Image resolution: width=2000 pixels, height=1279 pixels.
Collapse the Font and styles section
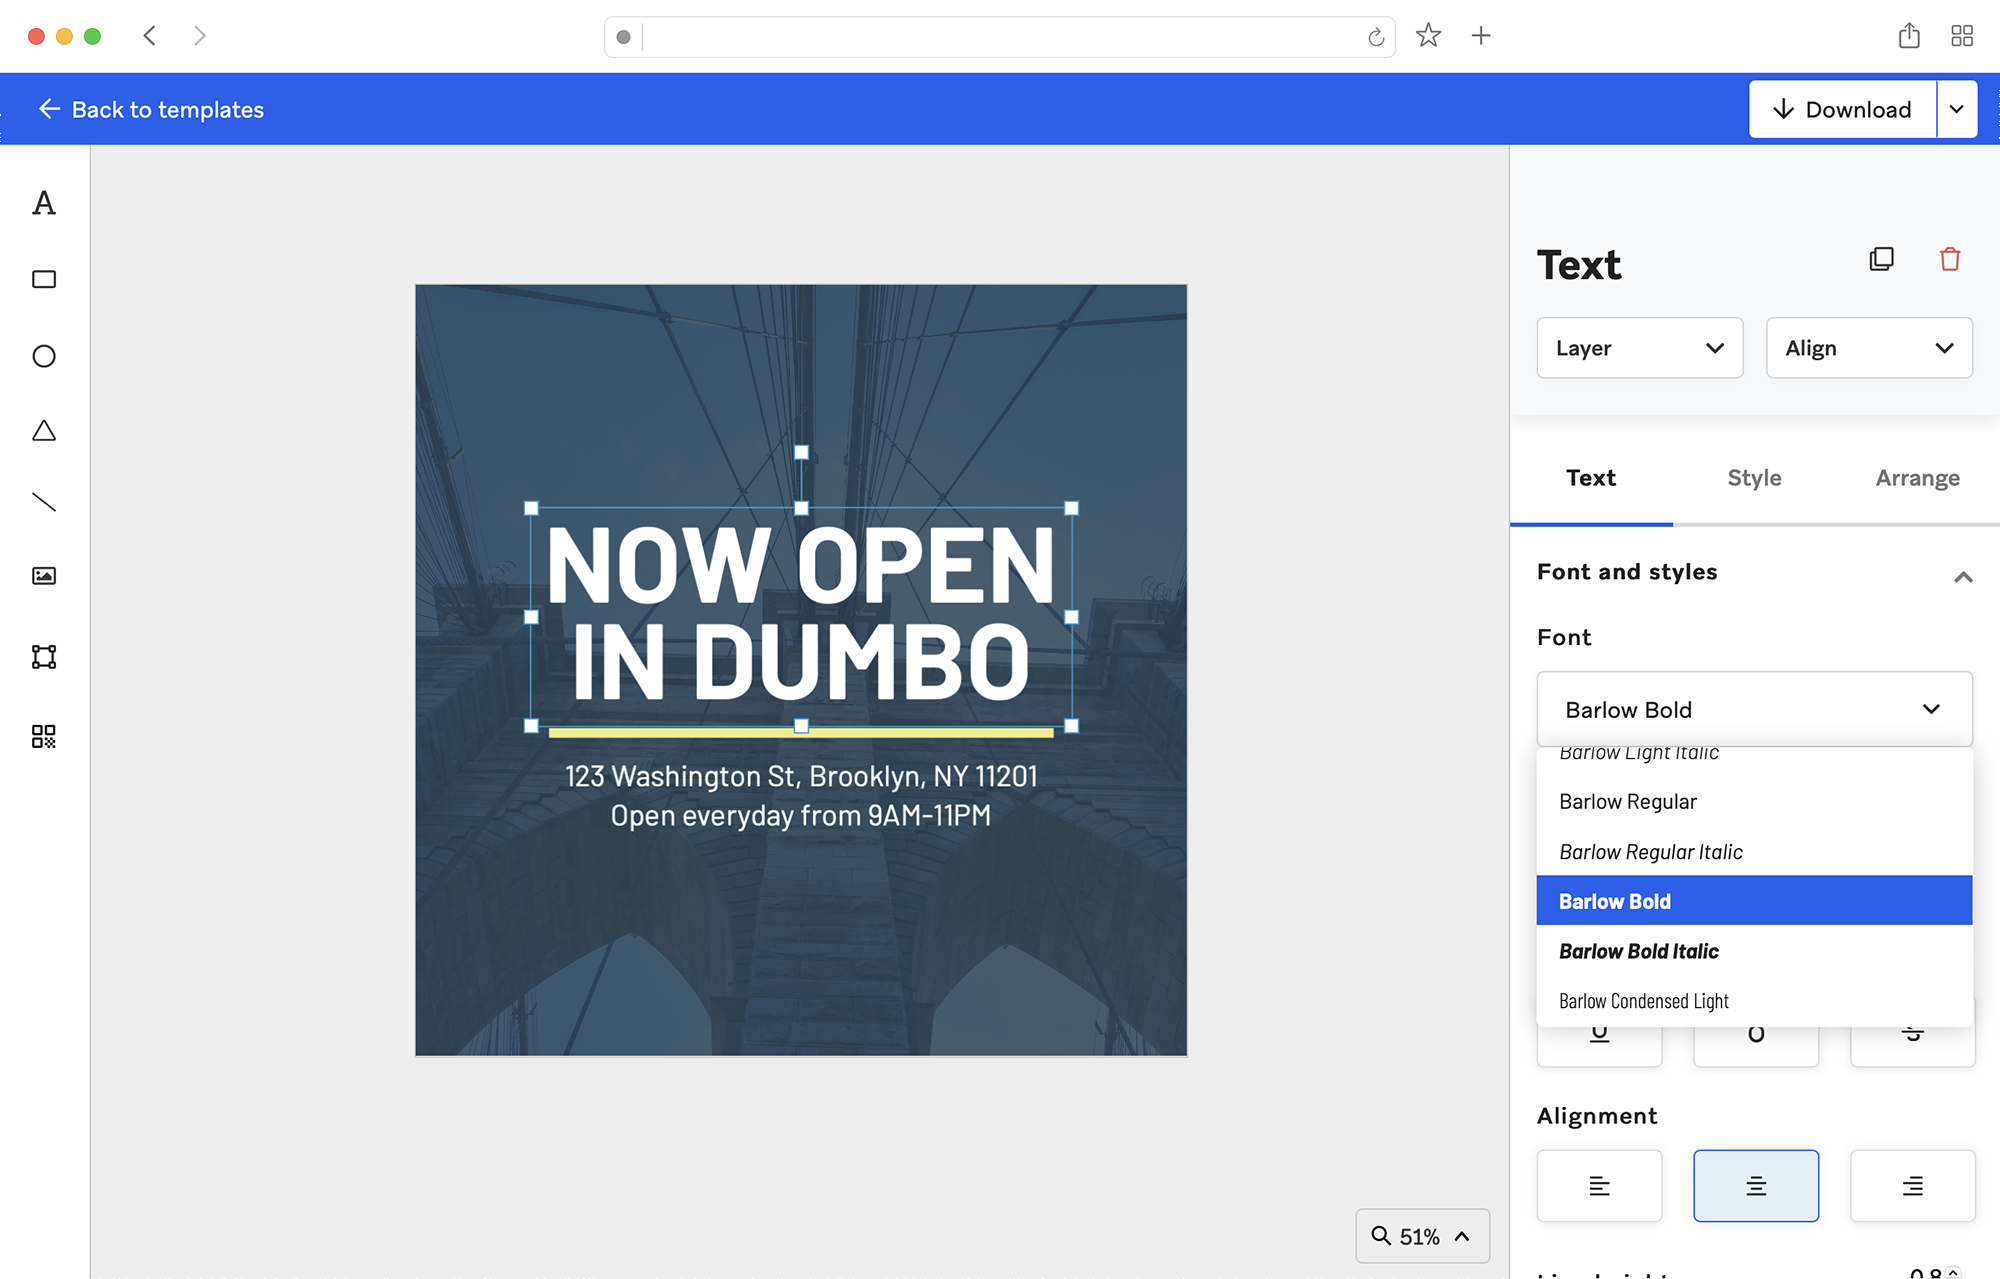pos(1964,577)
